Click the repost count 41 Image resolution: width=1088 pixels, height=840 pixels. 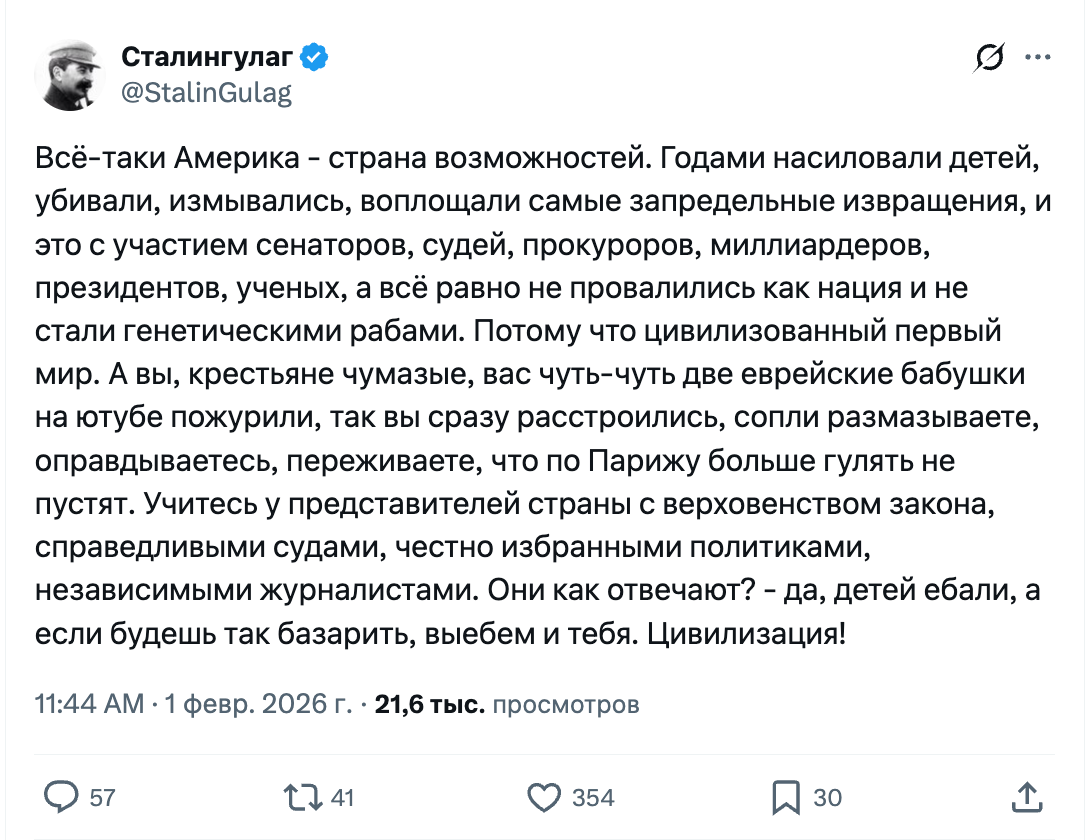point(342,798)
